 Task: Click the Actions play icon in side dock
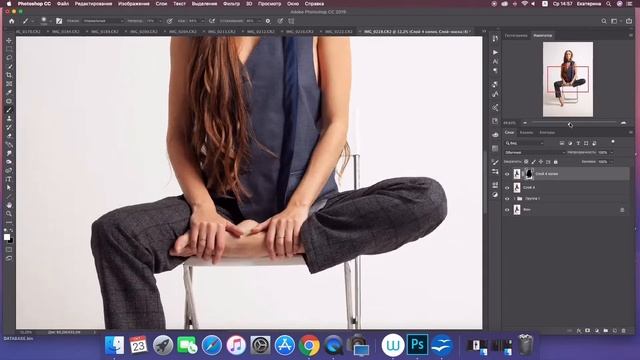click(x=495, y=52)
